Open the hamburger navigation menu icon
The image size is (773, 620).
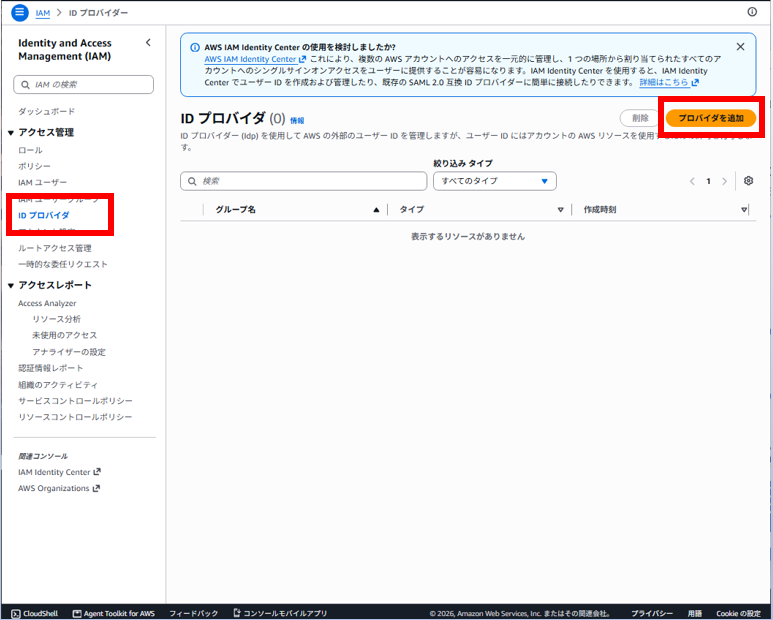tap(20, 12)
